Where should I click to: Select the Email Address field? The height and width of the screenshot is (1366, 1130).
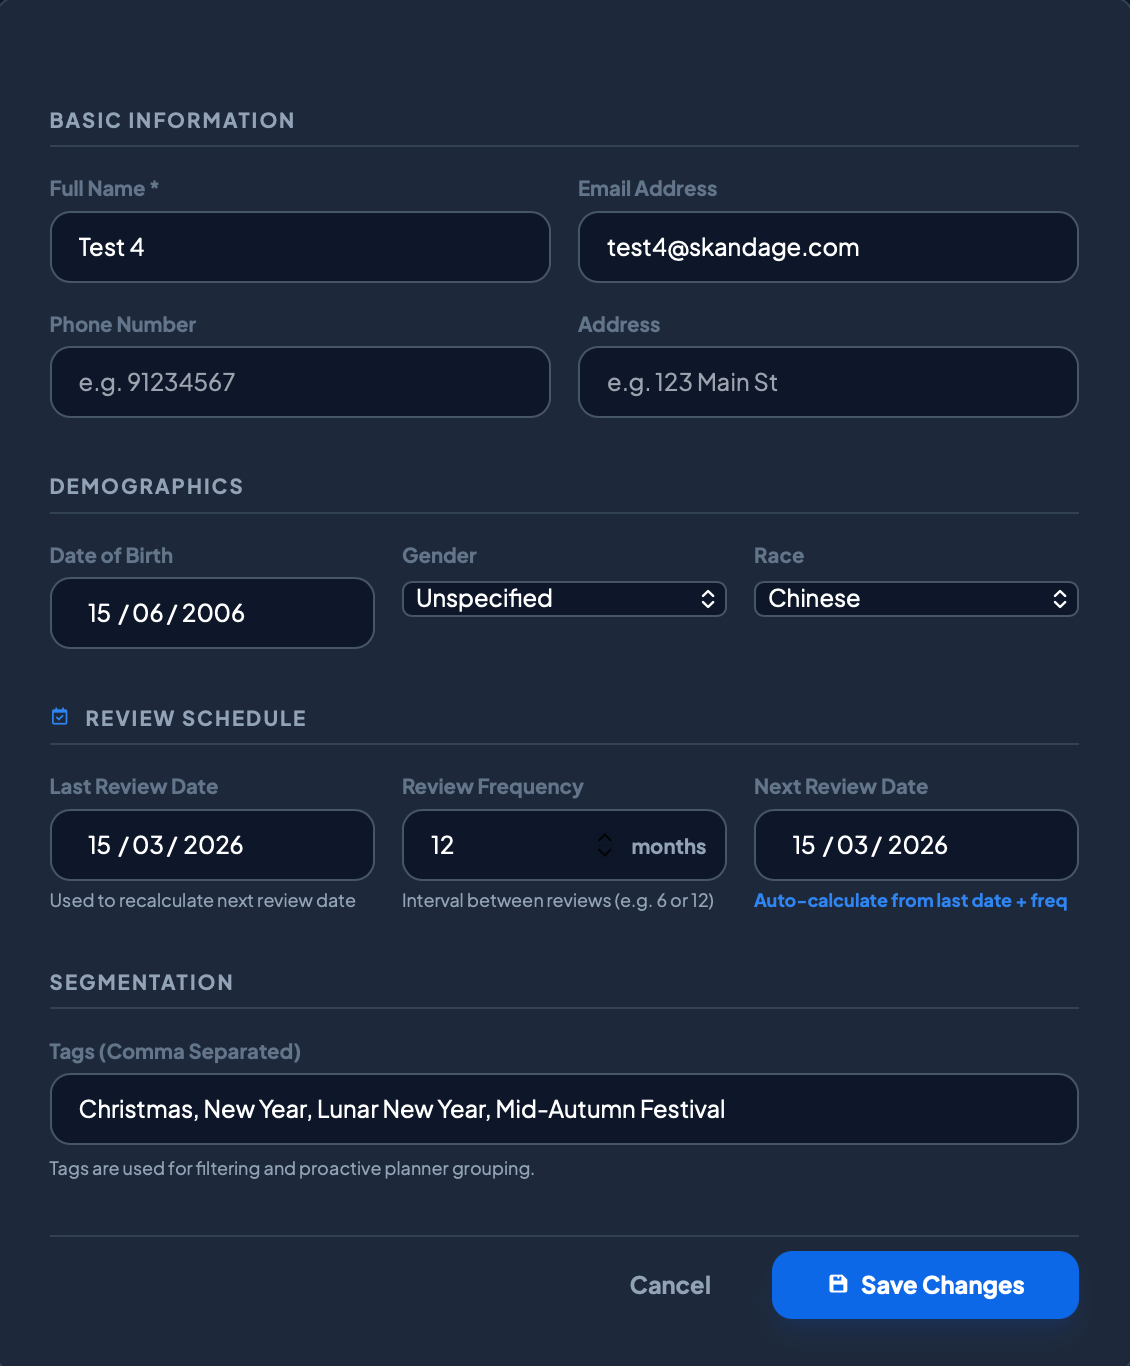828,247
